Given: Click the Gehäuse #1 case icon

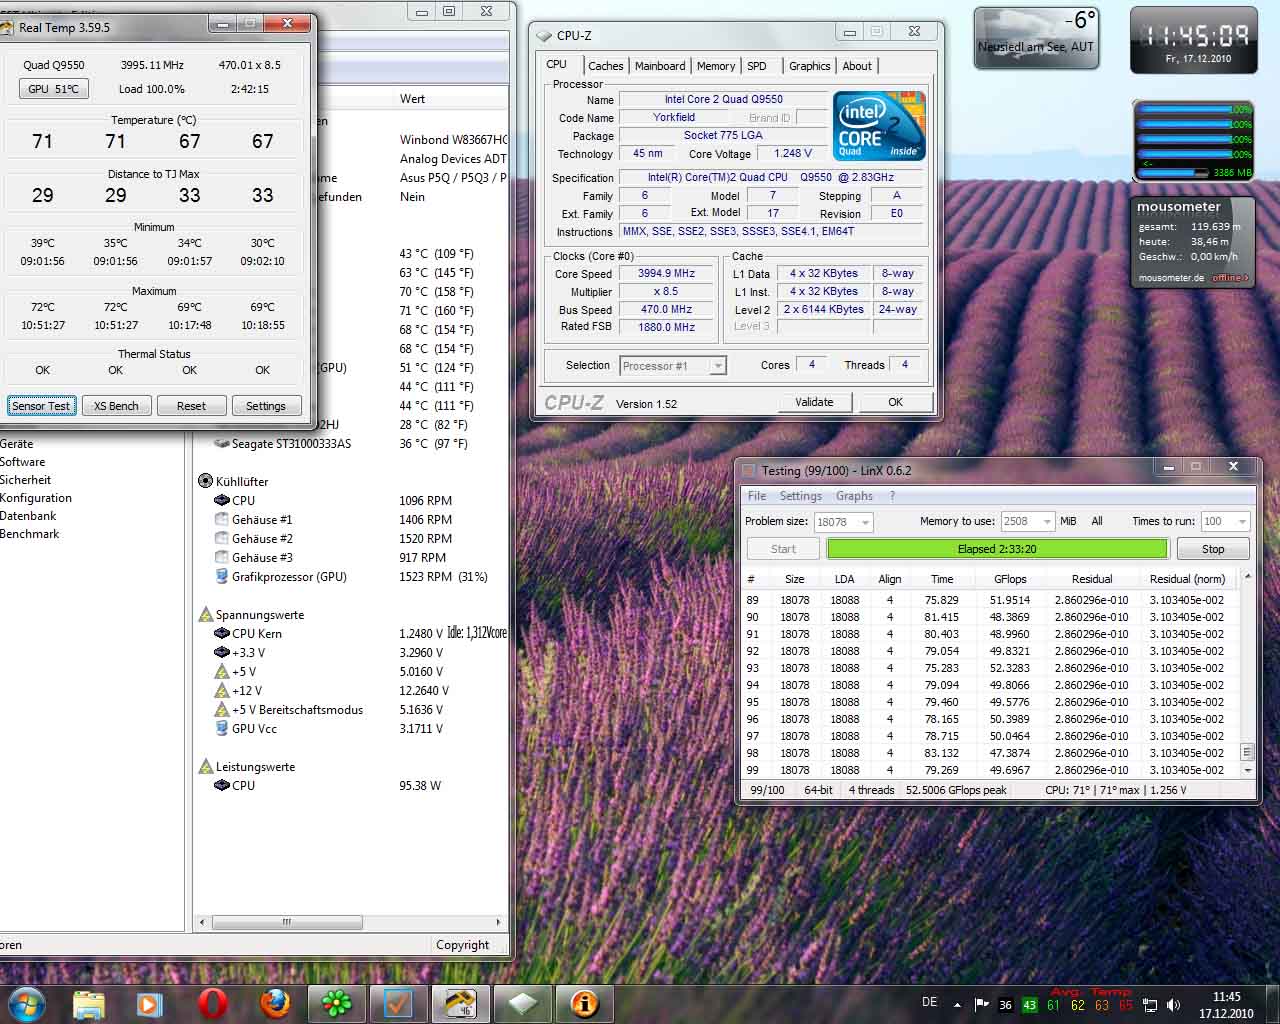Looking at the screenshot, I should 222,519.
